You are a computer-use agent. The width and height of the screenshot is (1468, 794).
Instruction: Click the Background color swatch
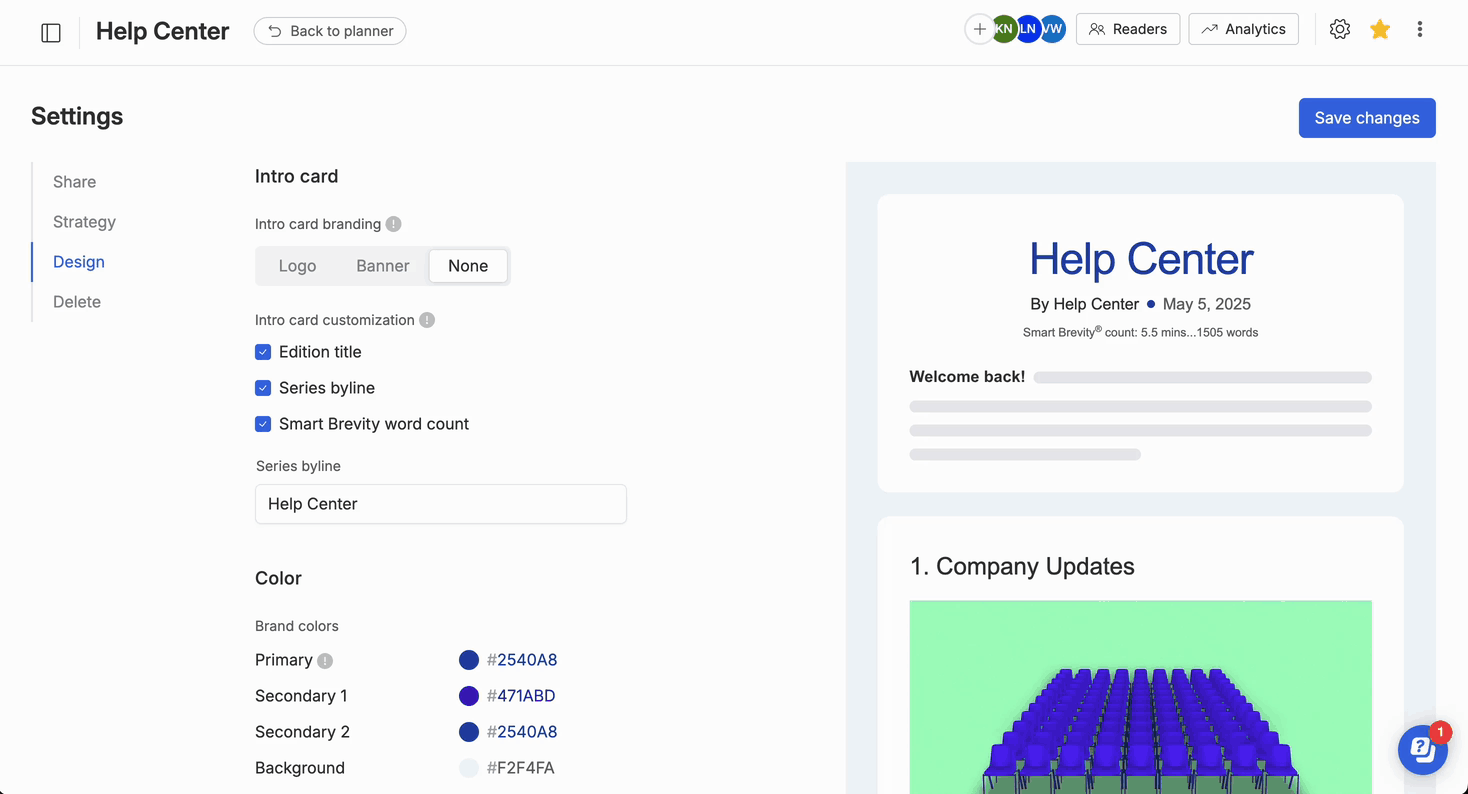tap(469, 768)
